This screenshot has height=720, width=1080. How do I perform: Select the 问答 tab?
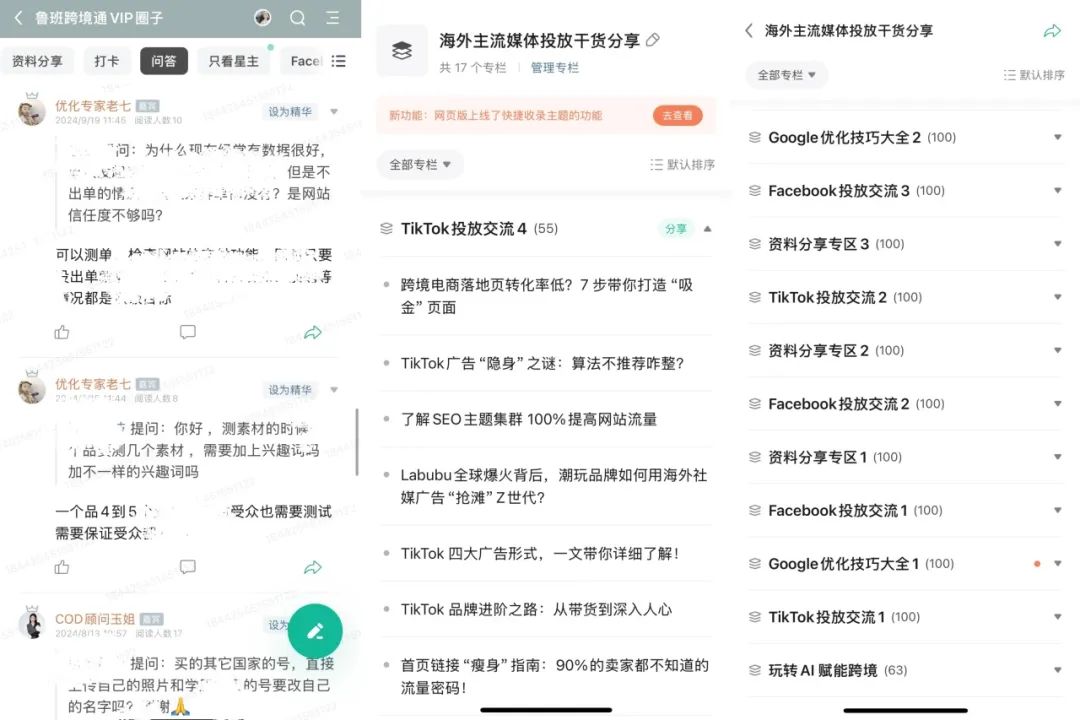click(x=164, y=61)
